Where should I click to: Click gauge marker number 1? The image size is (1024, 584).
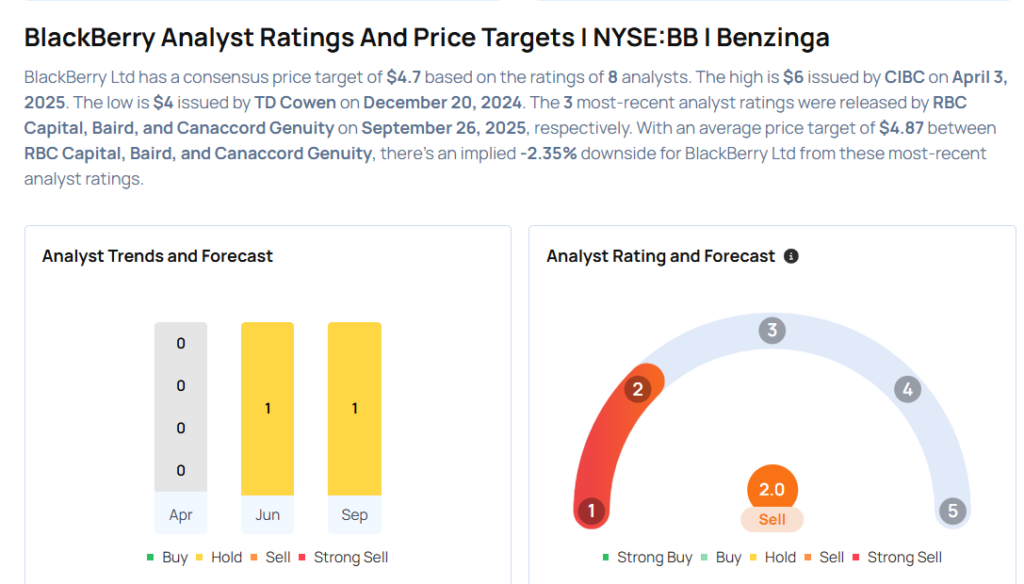click(591, 512)
